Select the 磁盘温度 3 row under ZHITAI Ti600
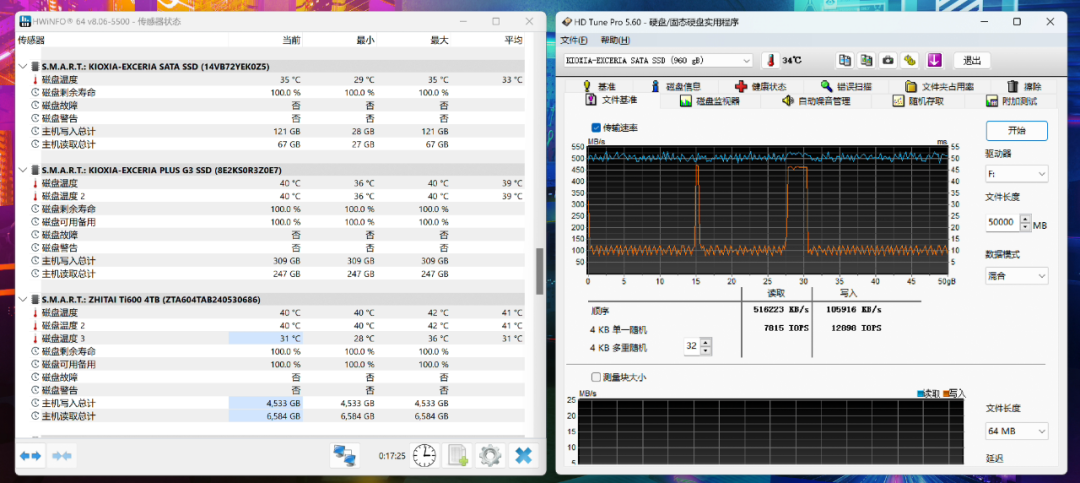The width and height of the screenshot is (1080, 483). click(x=271, y=338)
